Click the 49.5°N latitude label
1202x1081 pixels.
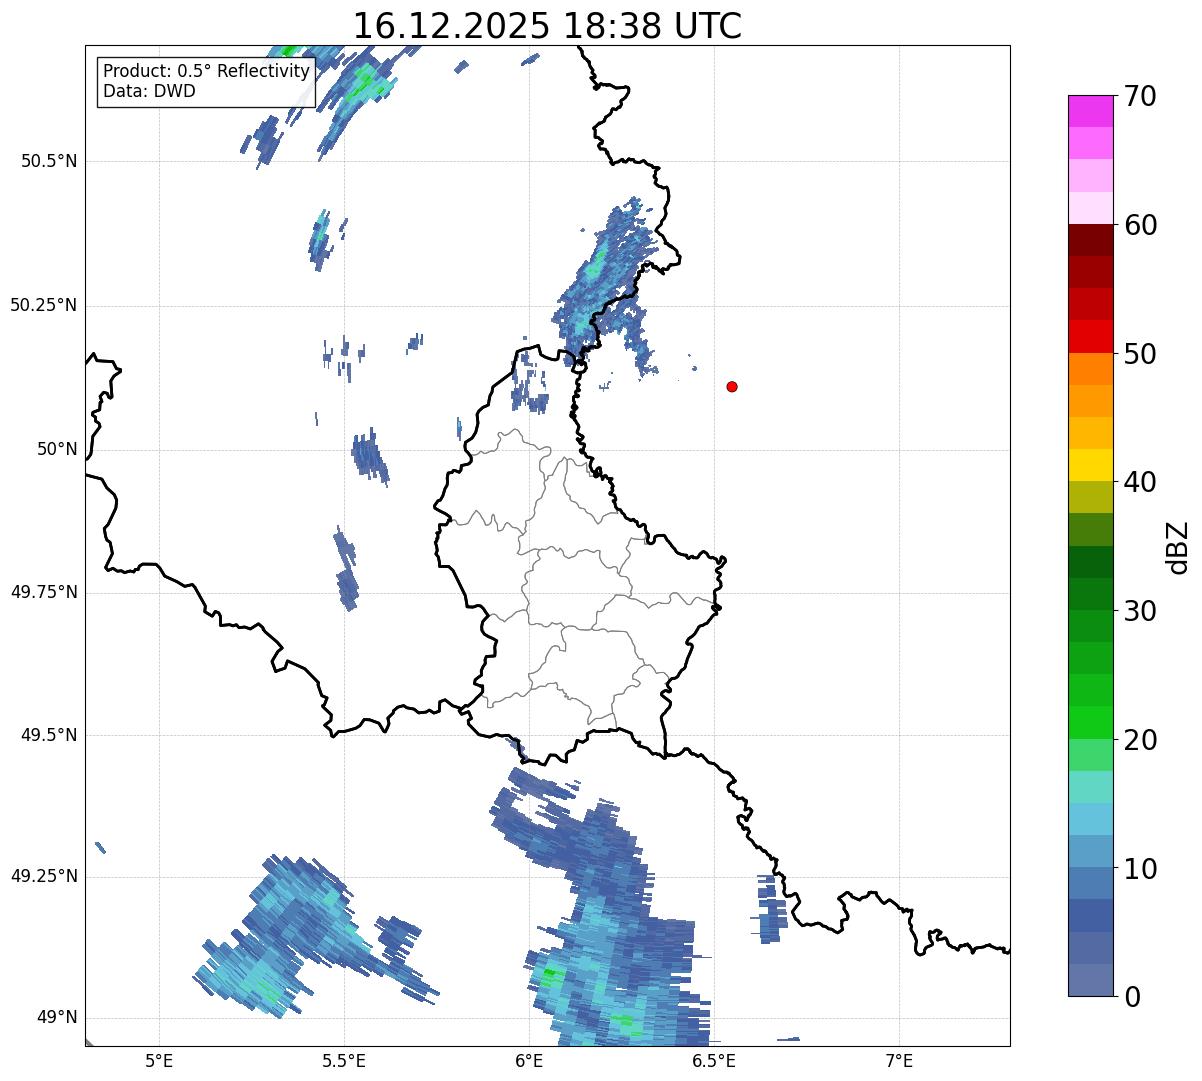coord(49,735)
